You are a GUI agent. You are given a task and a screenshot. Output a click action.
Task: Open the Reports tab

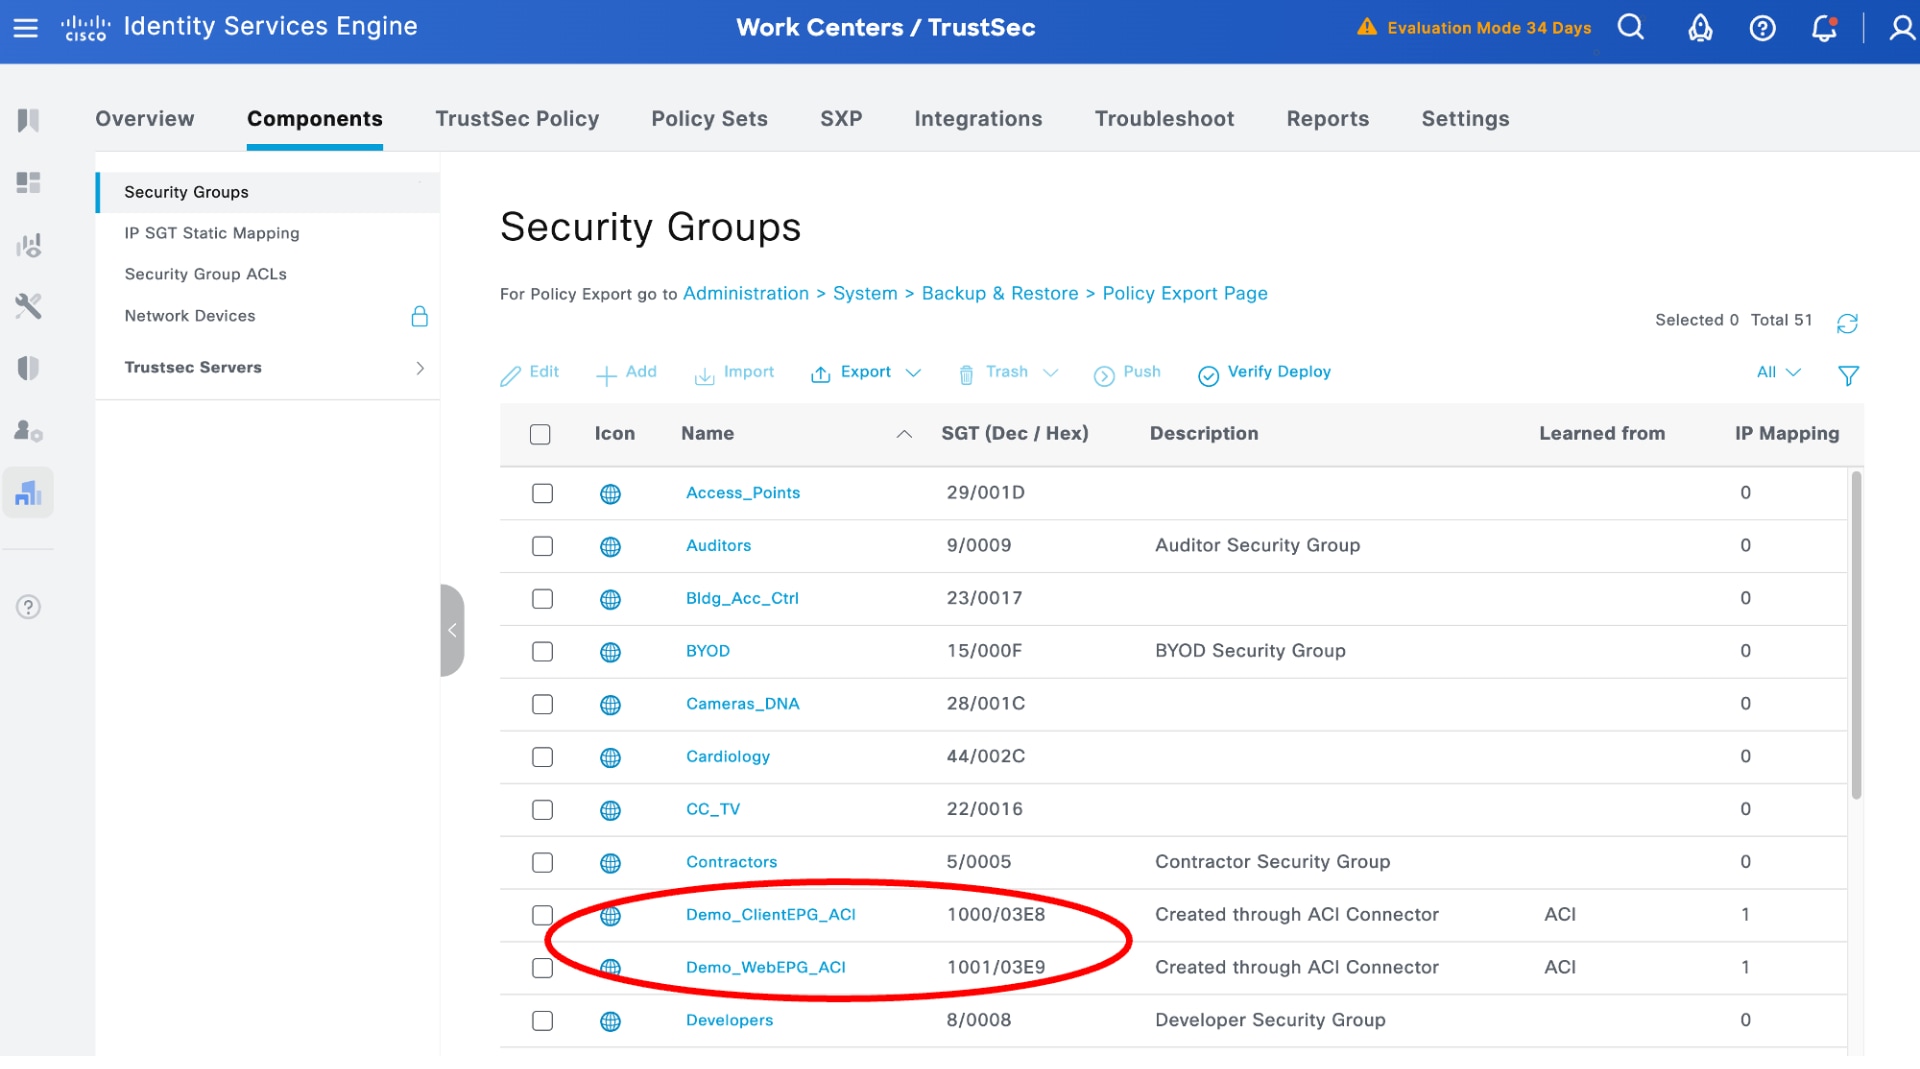[1327, 119]
